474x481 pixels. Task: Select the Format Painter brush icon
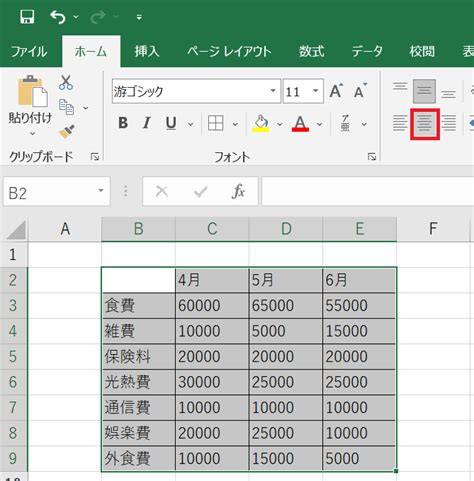click(x=66, y=132)
